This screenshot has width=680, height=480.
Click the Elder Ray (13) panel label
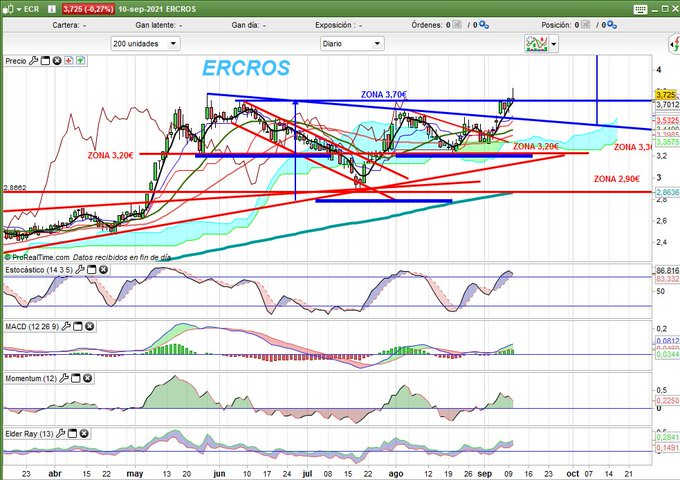tap(29, 433)
